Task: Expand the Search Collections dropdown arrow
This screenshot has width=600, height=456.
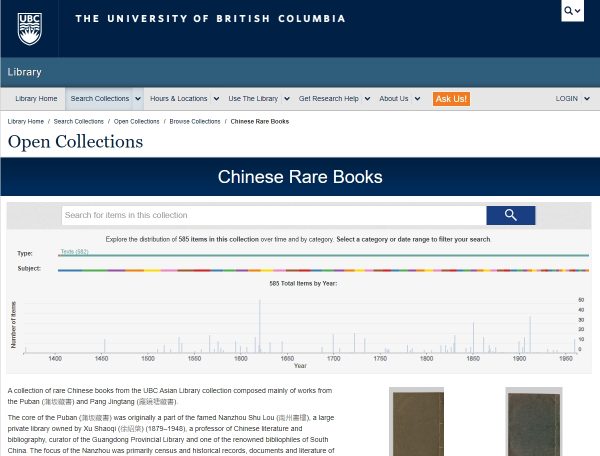Action: pos(138,99)
